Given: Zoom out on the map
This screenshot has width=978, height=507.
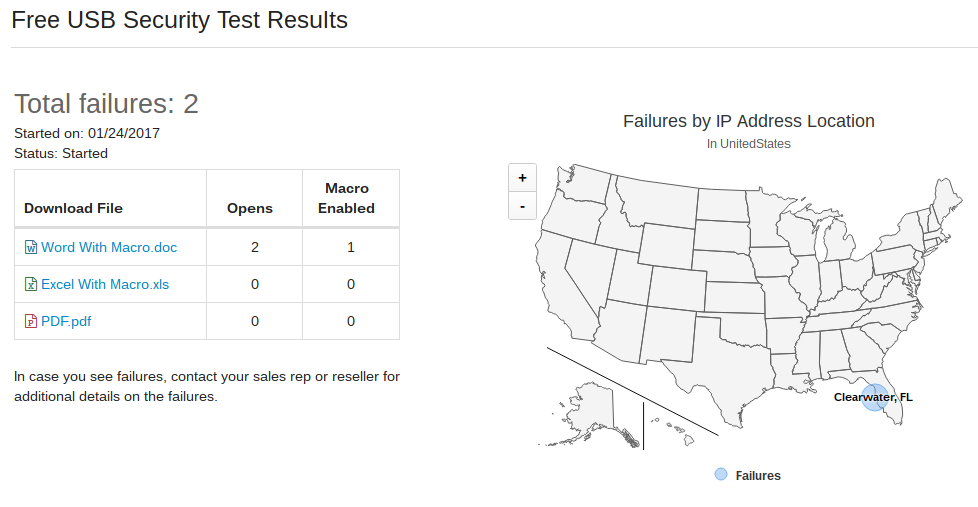Looking at the screenshot, I should [522, 206].
